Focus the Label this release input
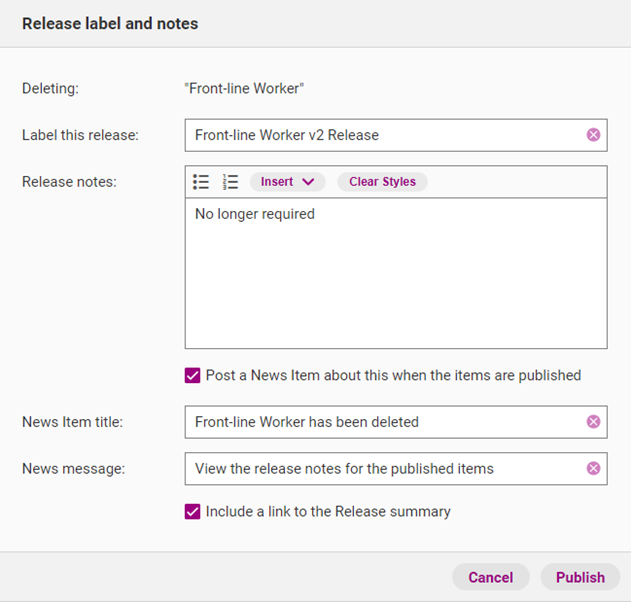This screenshot has height=602, width=631. coord(380,135)
